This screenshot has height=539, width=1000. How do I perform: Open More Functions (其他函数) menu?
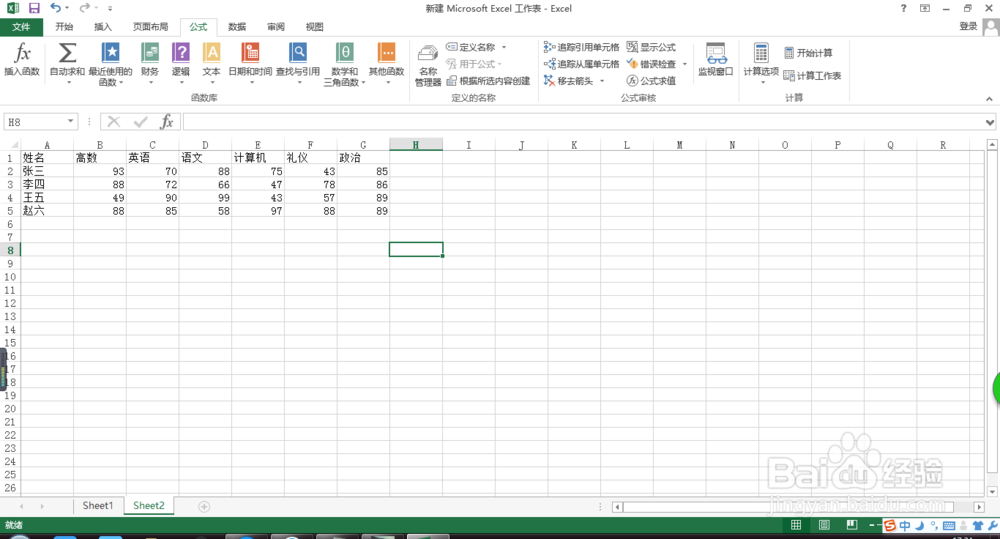point(386,63)
